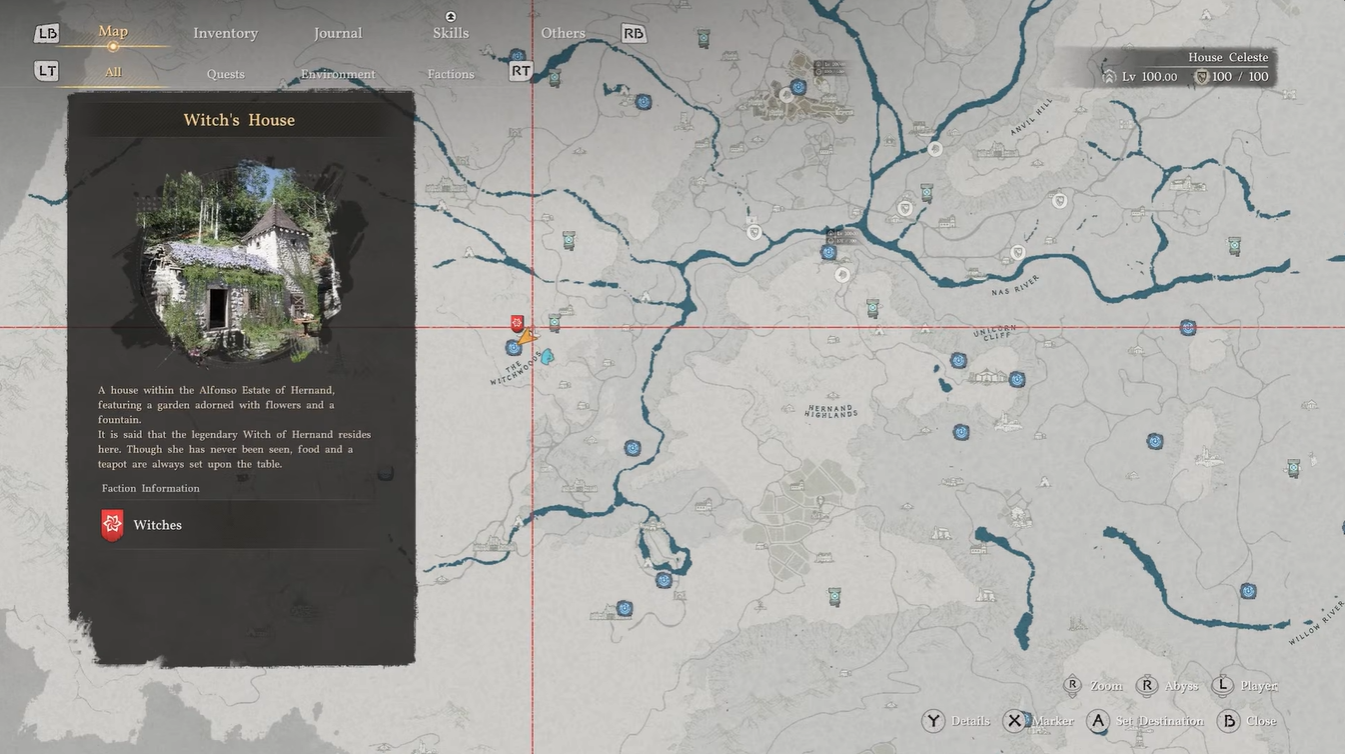The height and width of the screenshot is (754, 1345).
Task: Select the red Witches shield marker on map
Action: point(517,323)
